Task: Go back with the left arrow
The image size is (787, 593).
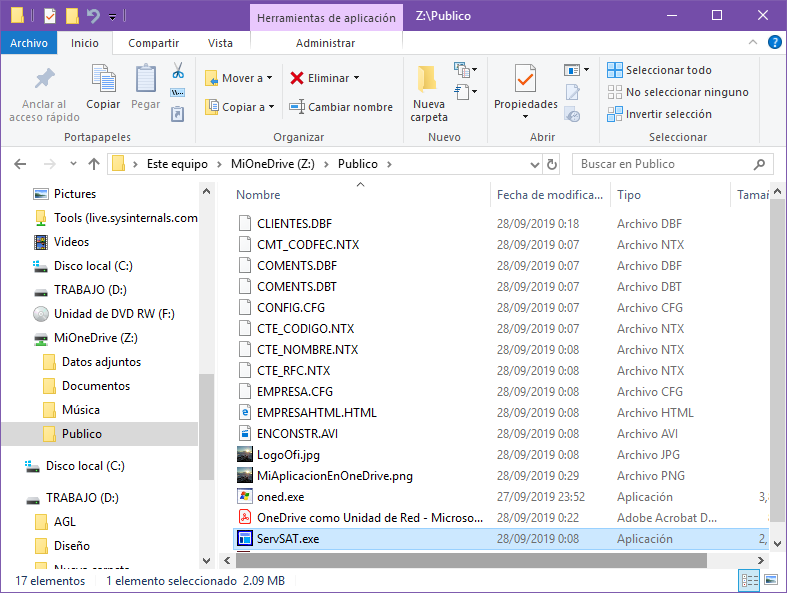Action: [x=20, y=164]
